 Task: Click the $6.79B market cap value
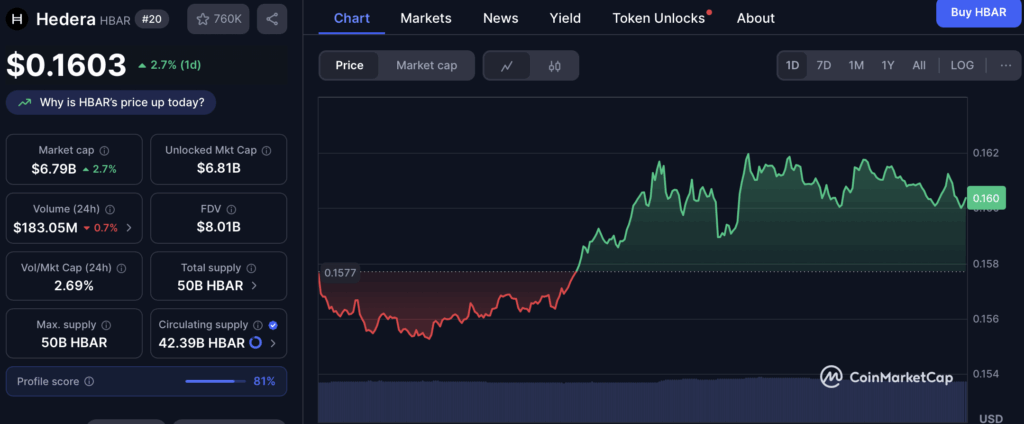click(54, 169)
